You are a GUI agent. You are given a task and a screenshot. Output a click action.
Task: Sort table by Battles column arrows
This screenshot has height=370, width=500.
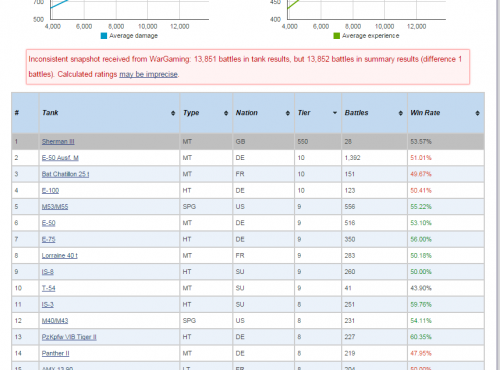click(x=401, y=113)
